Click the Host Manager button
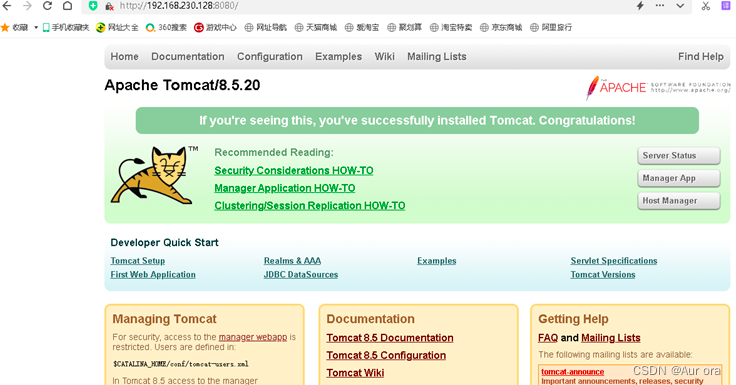This screenshot has width=736, height=385. [x=679, y=200]
